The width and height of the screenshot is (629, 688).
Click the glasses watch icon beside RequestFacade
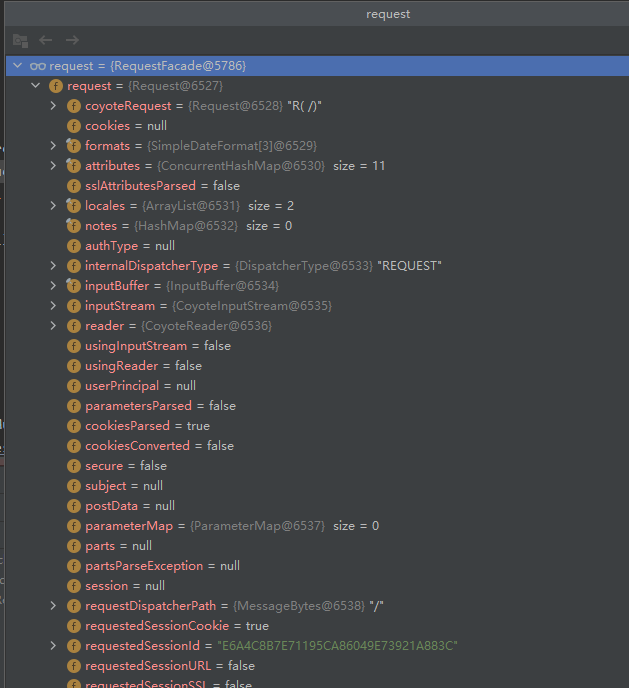point(38,66)
